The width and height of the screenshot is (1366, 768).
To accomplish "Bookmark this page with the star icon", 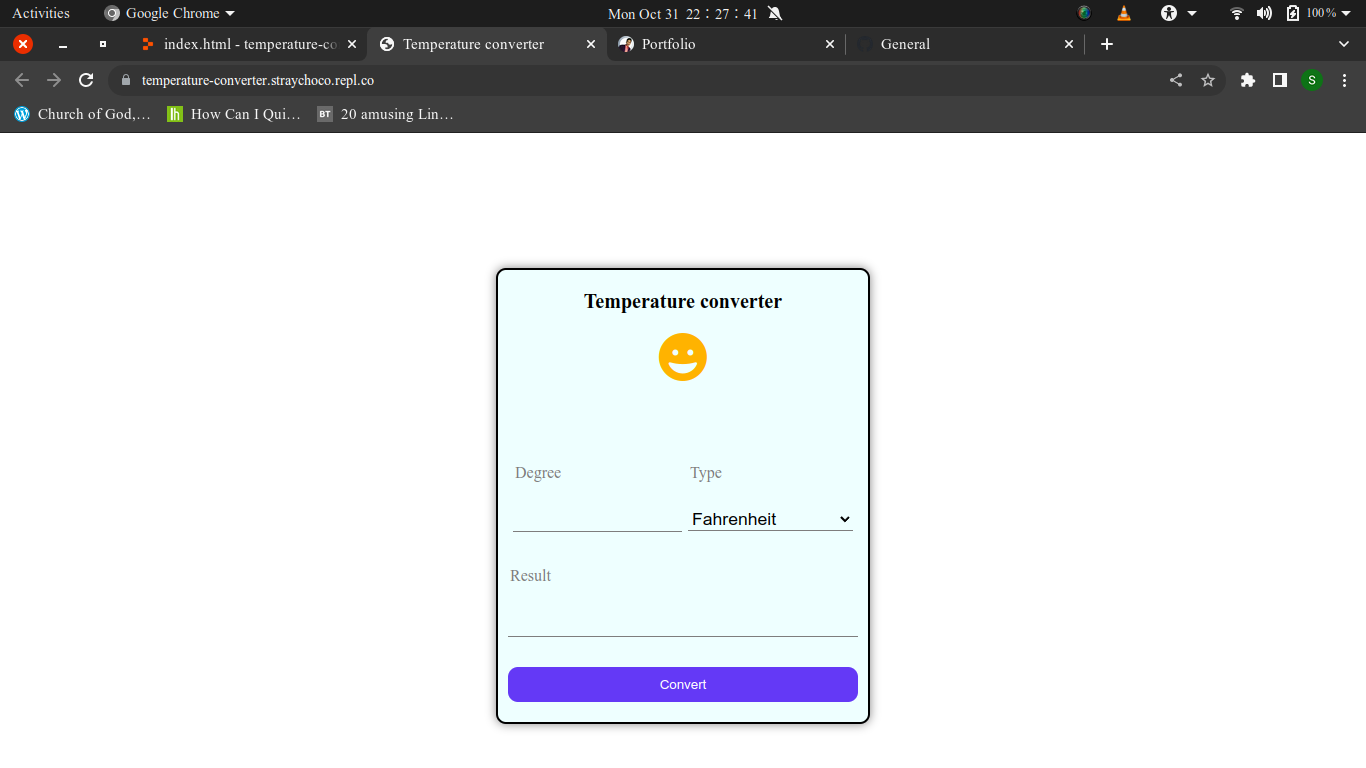I will pyautogui.click(x=1208, y=80).
